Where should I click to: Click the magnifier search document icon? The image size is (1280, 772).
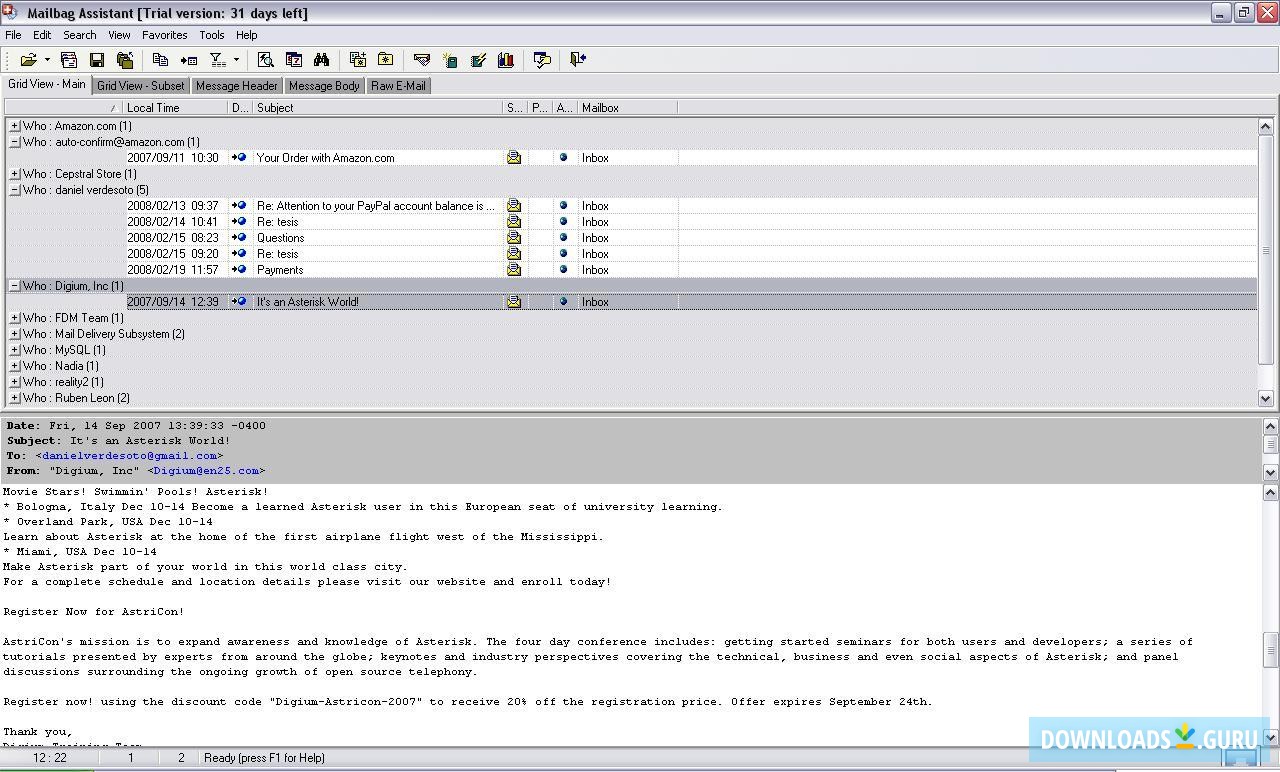[x=265, y=60]
